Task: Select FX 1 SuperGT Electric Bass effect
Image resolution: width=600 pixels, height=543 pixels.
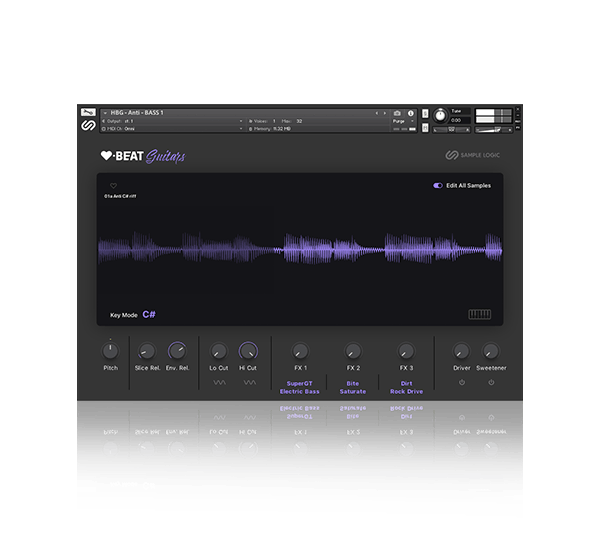Action: pos(300,387)
